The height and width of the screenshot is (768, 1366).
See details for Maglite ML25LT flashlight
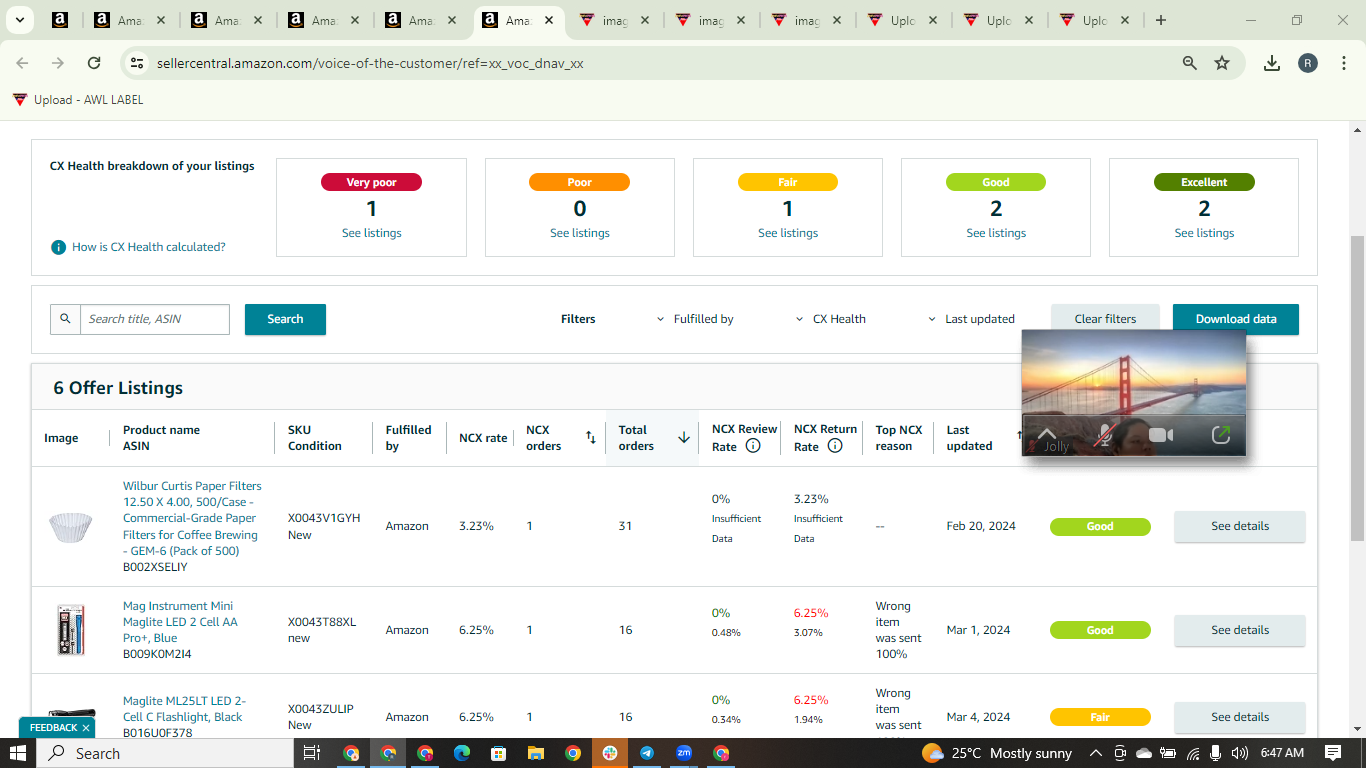pos(1240,717)
